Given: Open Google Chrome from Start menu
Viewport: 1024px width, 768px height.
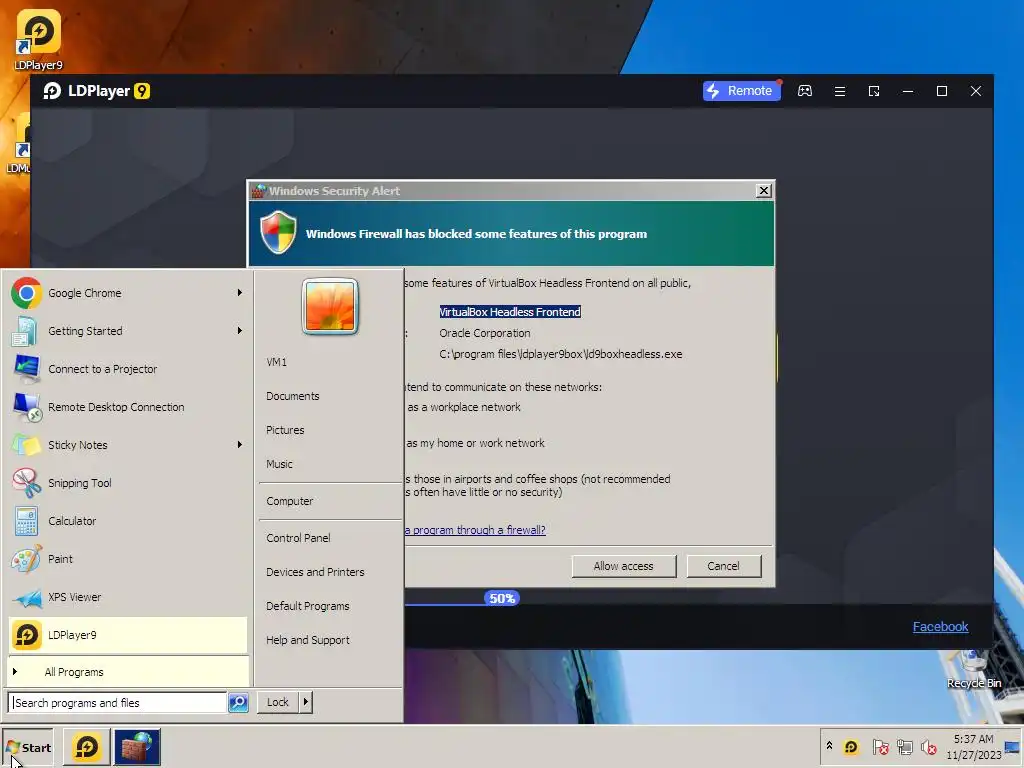Looking at the screenshot, I should 127,293.
